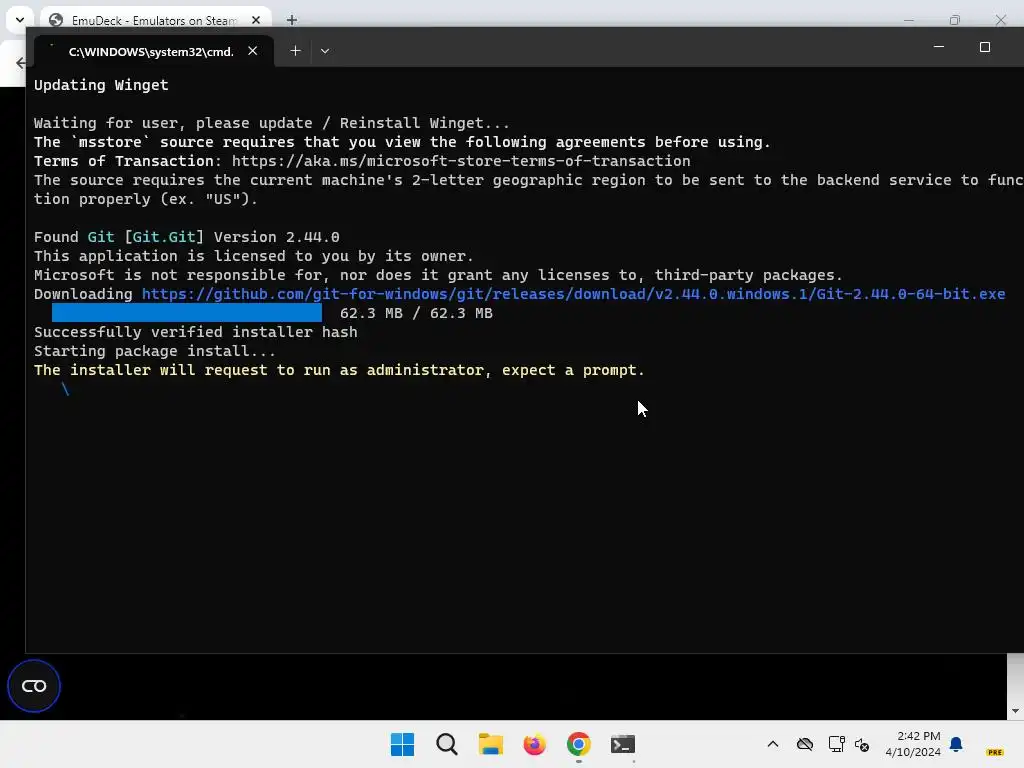
Task: Open the network display tray icon
Action: pos(836,744)
